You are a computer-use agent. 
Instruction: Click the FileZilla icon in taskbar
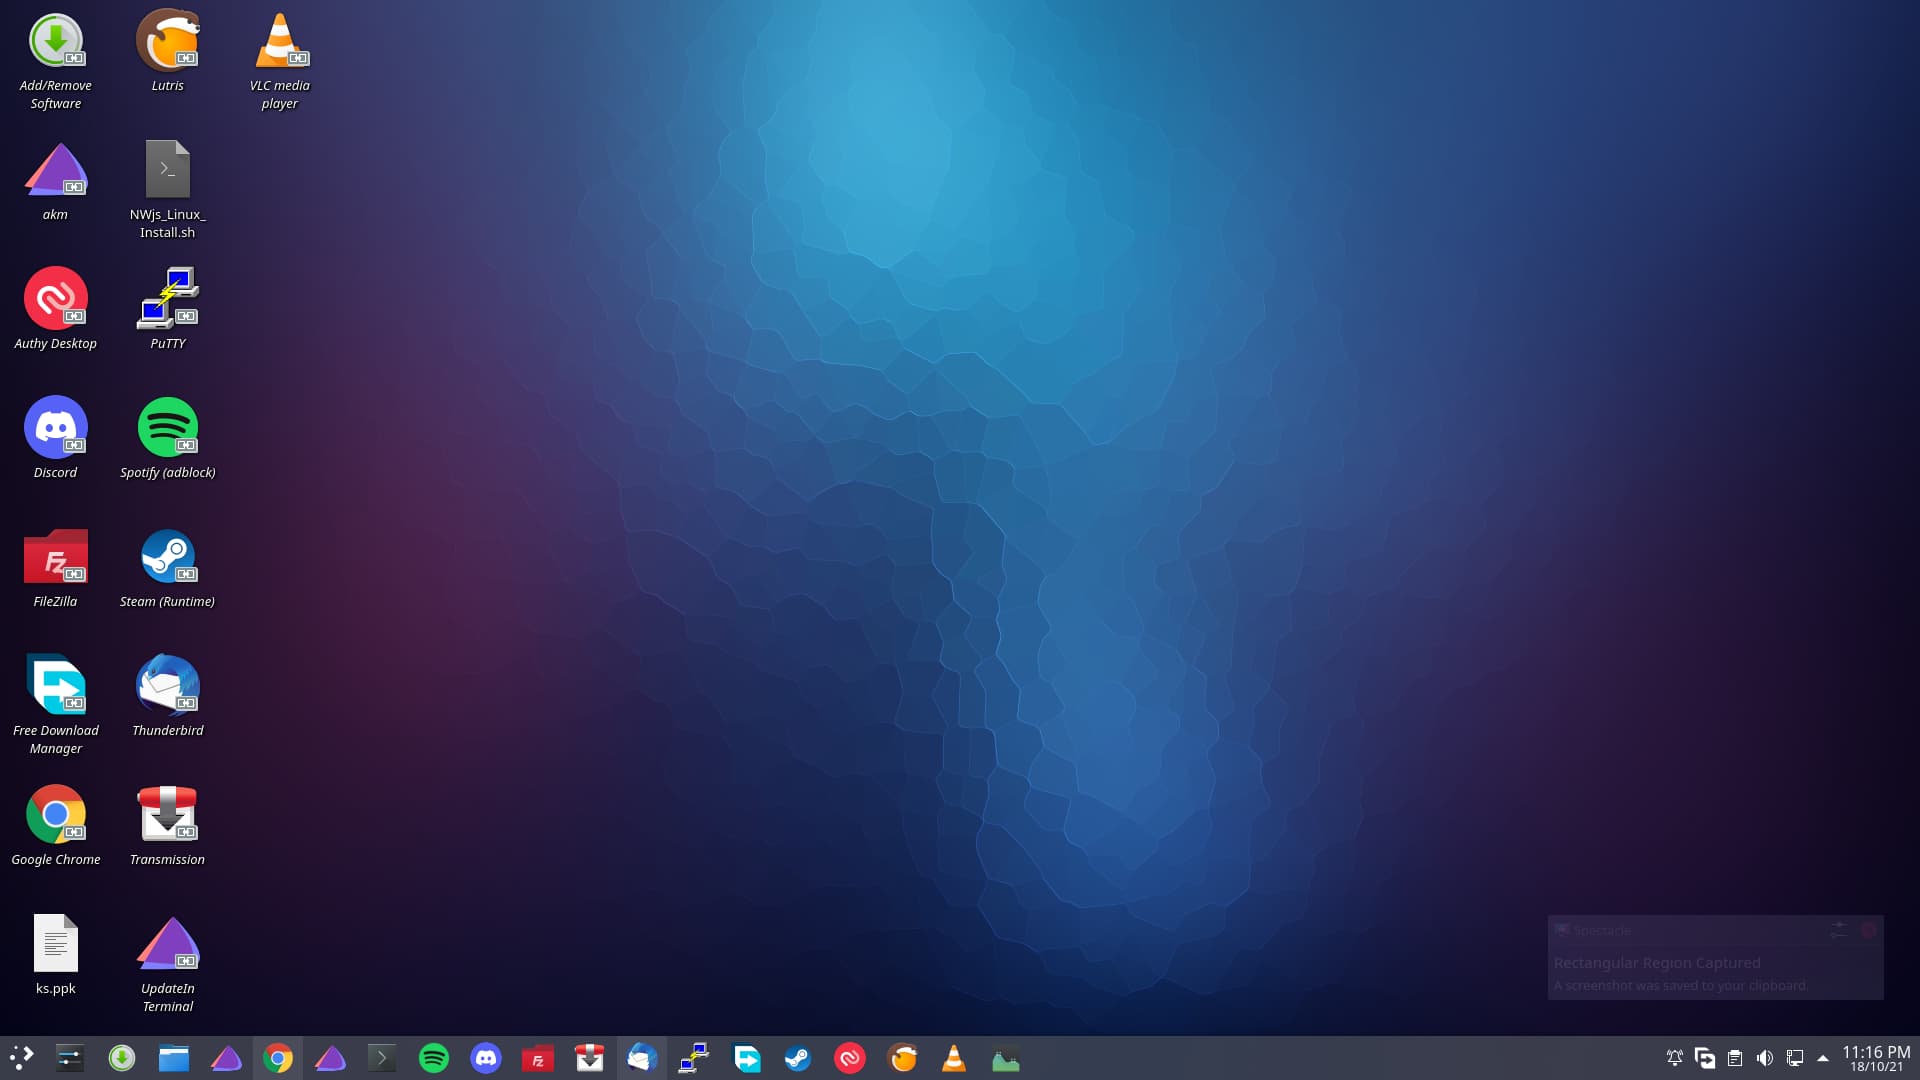pos(538,1058)
